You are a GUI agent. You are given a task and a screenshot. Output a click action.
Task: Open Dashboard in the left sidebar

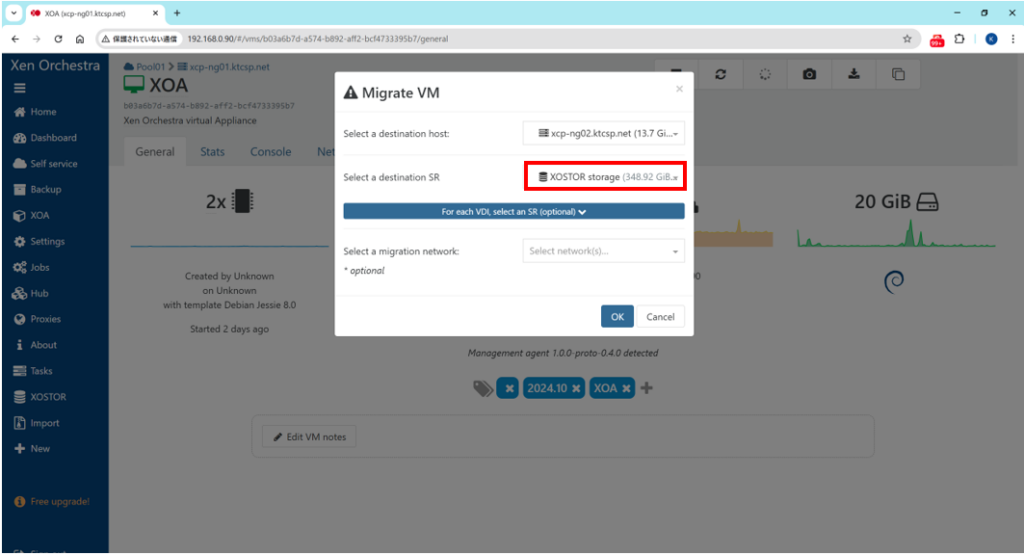(52, 138)
